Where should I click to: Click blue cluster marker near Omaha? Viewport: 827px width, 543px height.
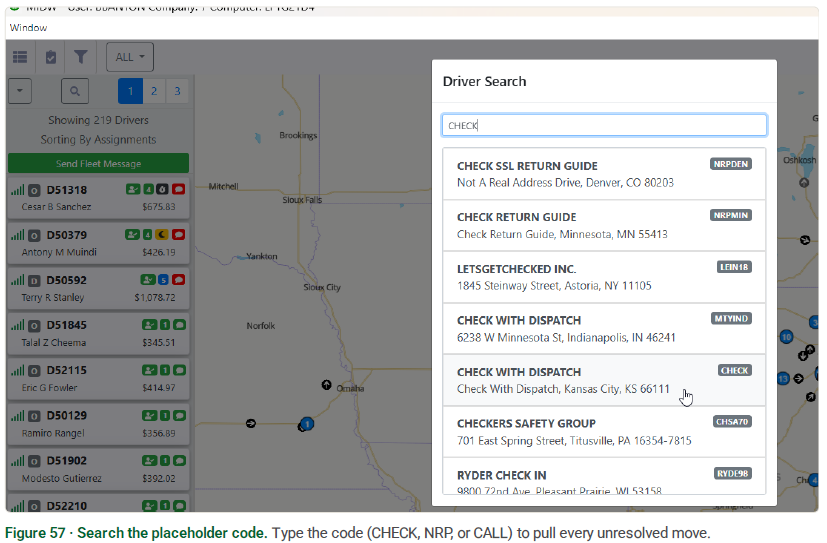pos(307,423)
